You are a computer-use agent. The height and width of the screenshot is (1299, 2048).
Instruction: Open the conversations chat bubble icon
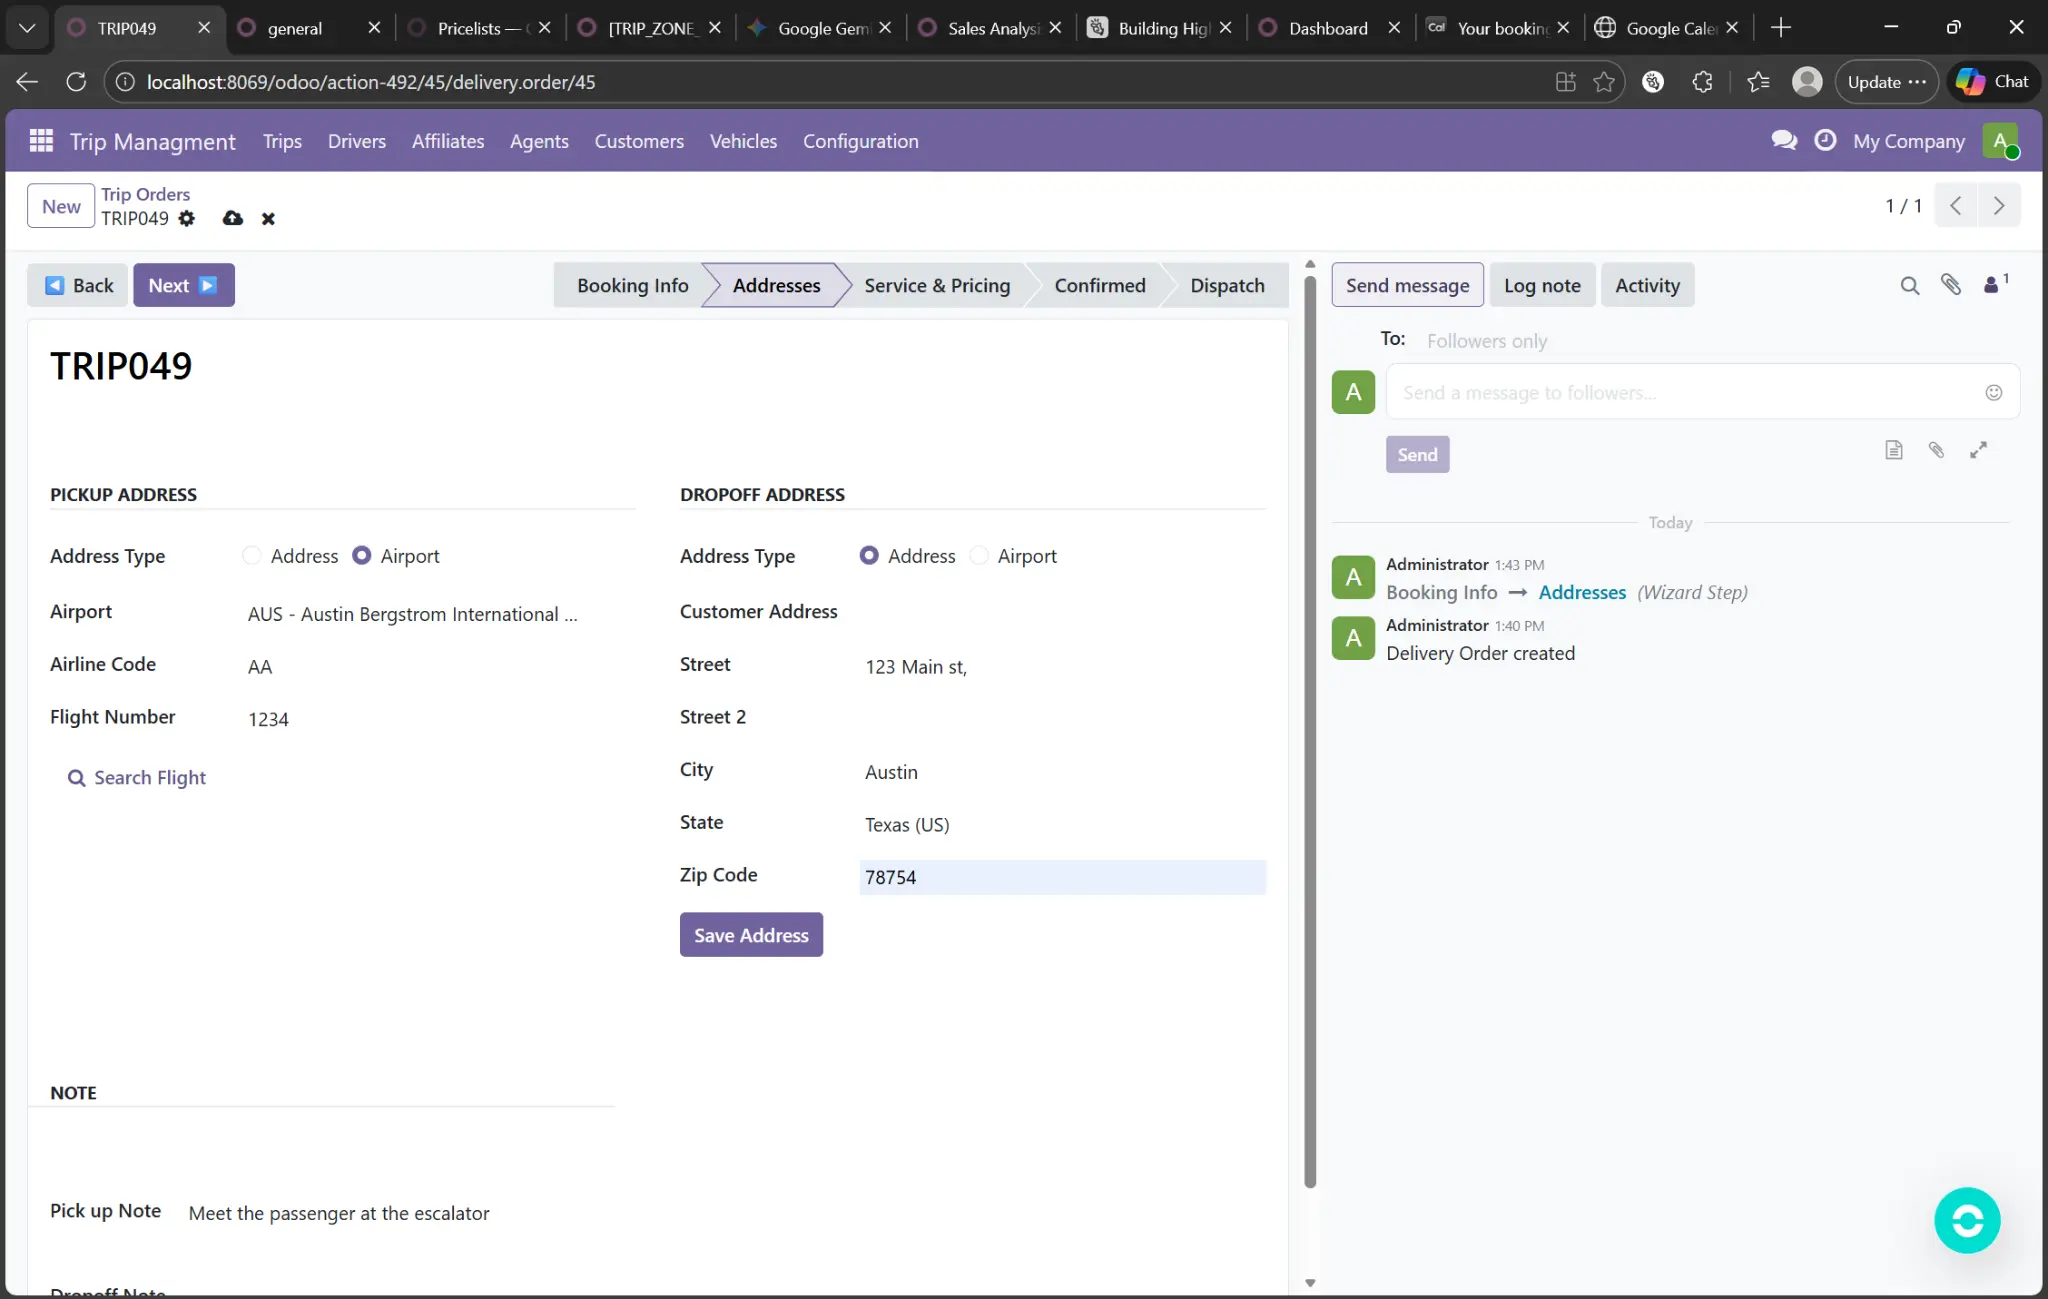[x=1784, y=140]
